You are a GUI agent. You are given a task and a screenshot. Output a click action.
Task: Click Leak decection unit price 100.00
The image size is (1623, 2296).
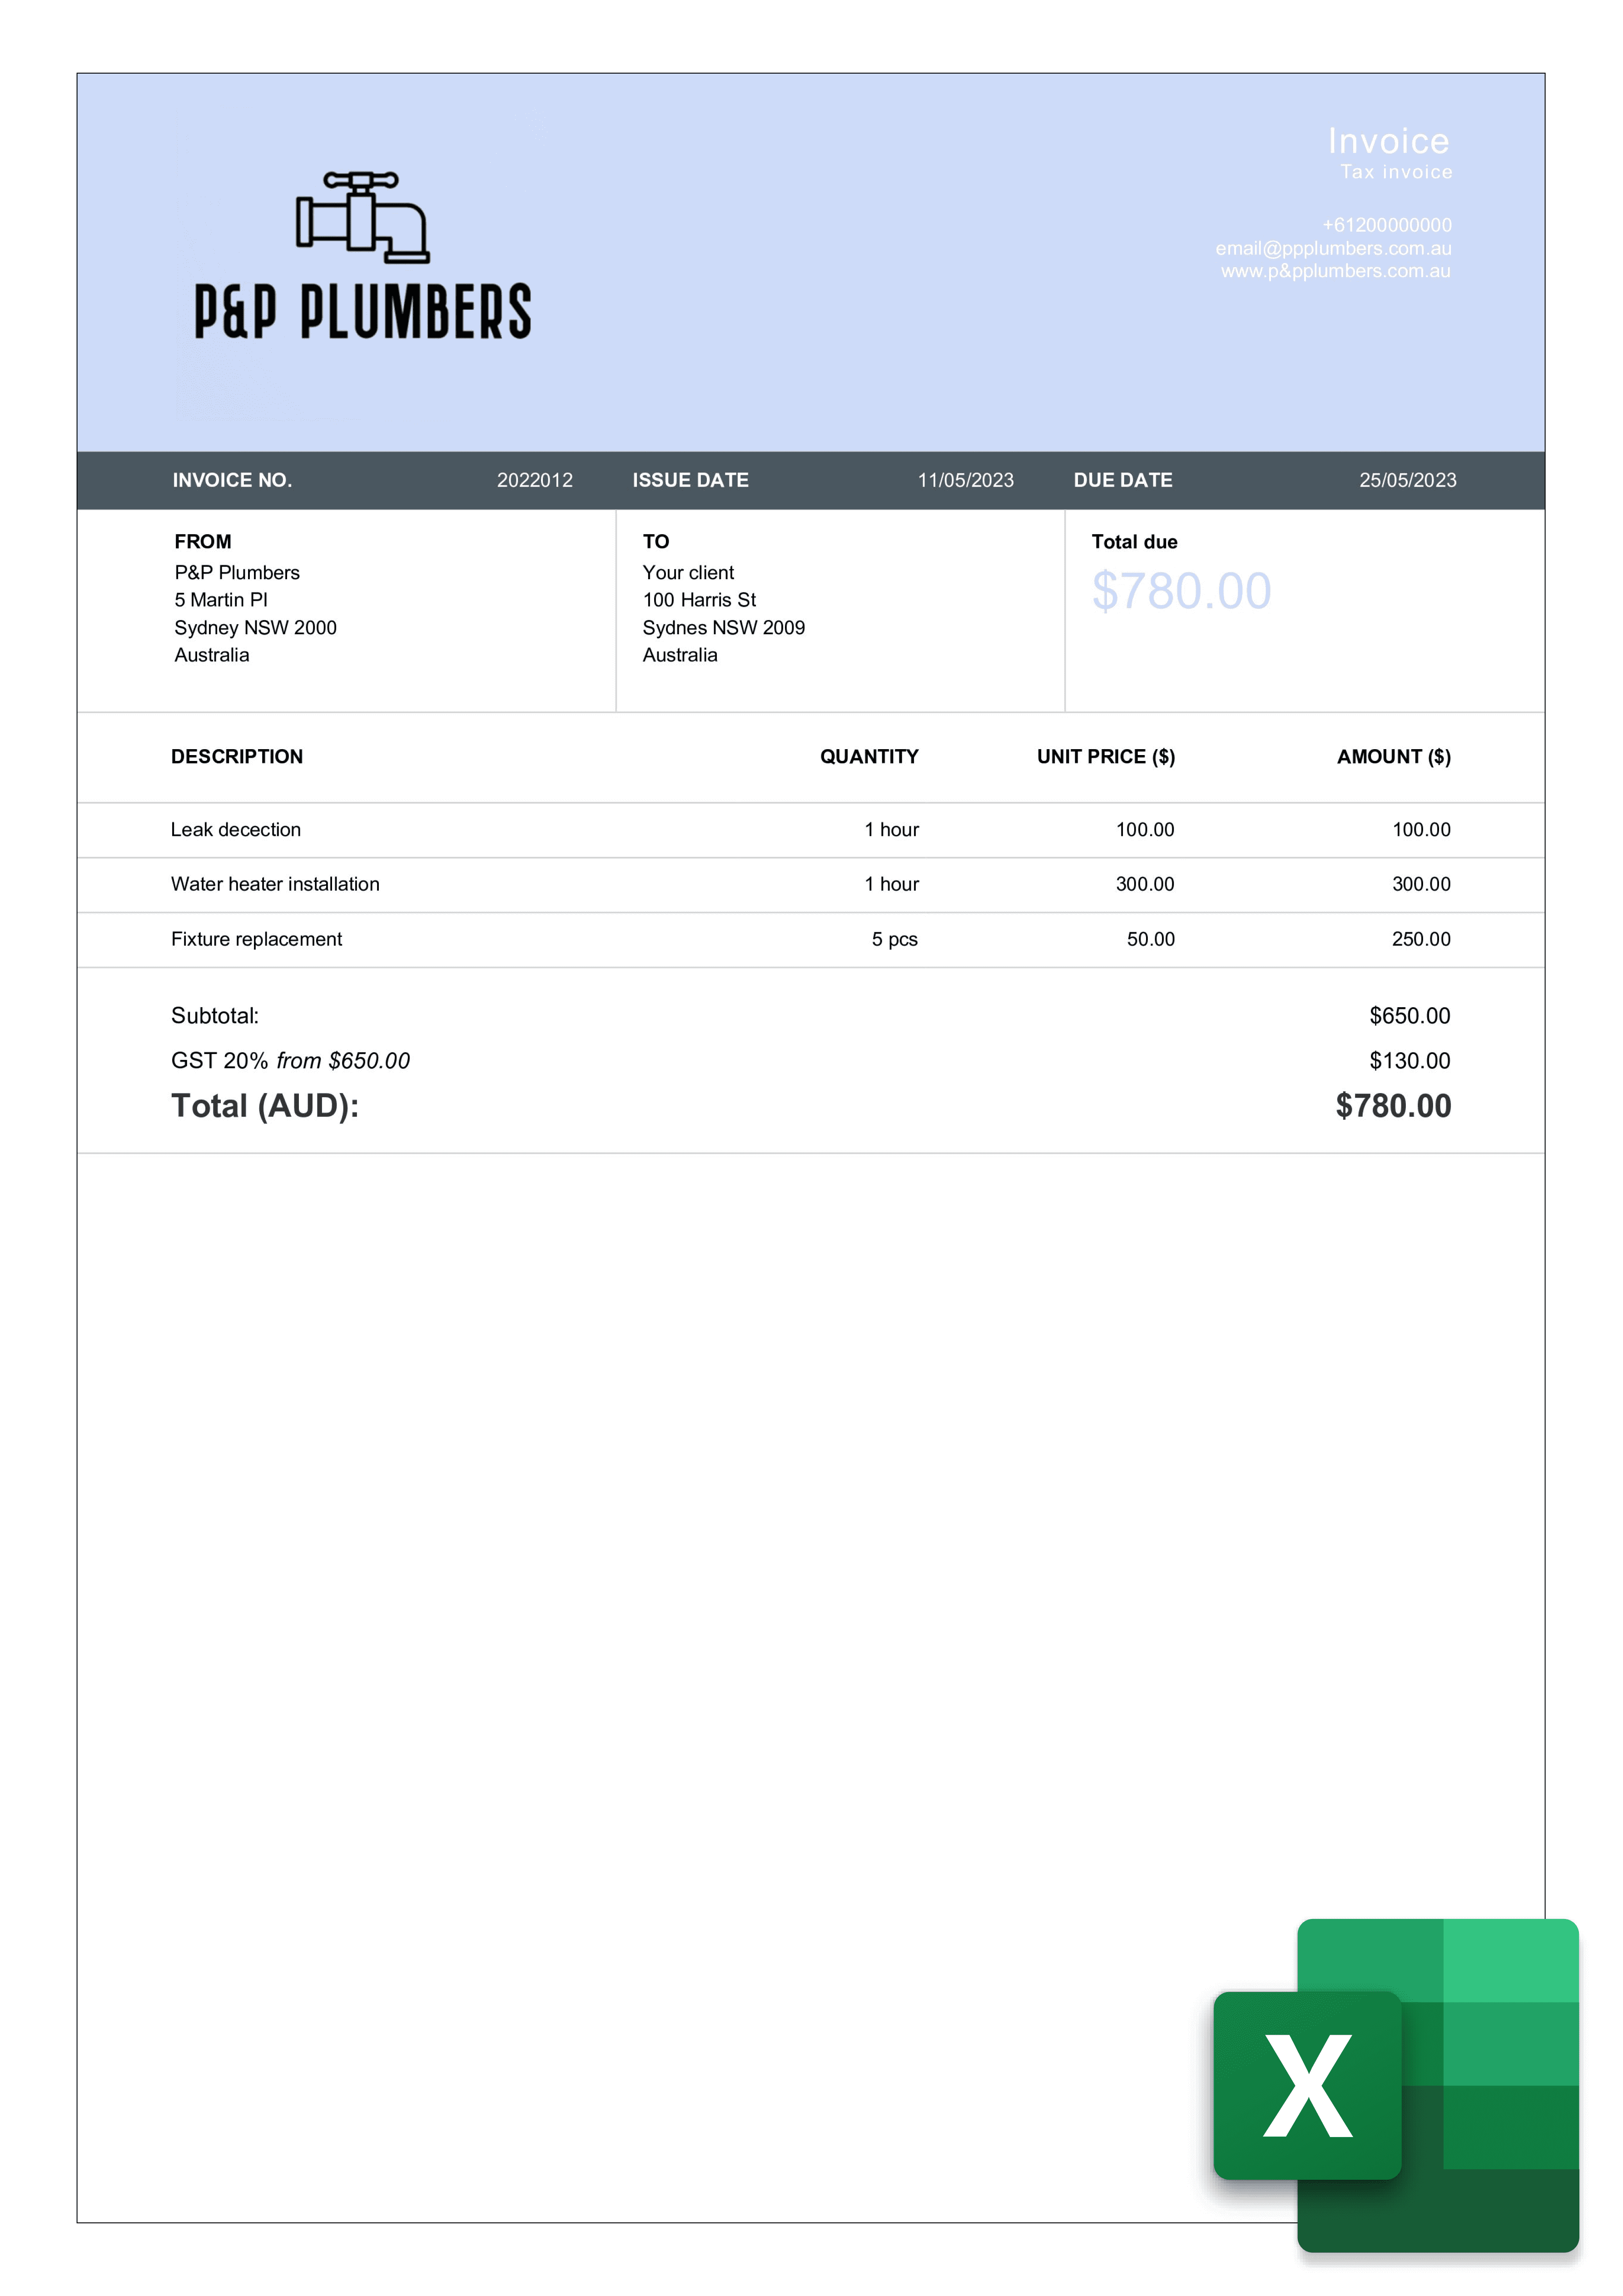pos(1145,830)
